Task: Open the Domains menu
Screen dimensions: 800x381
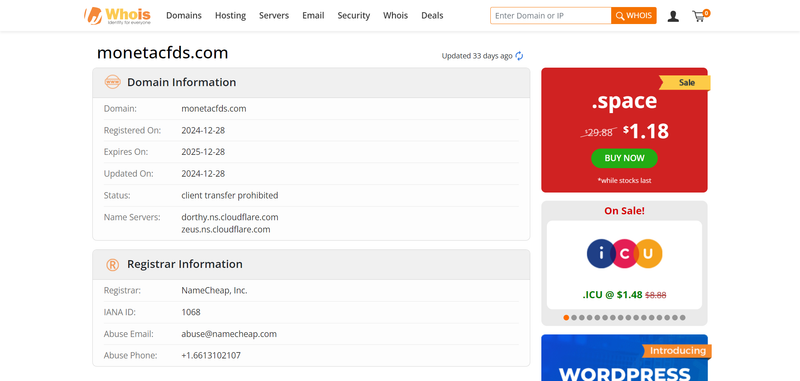Action: point(184,15)
